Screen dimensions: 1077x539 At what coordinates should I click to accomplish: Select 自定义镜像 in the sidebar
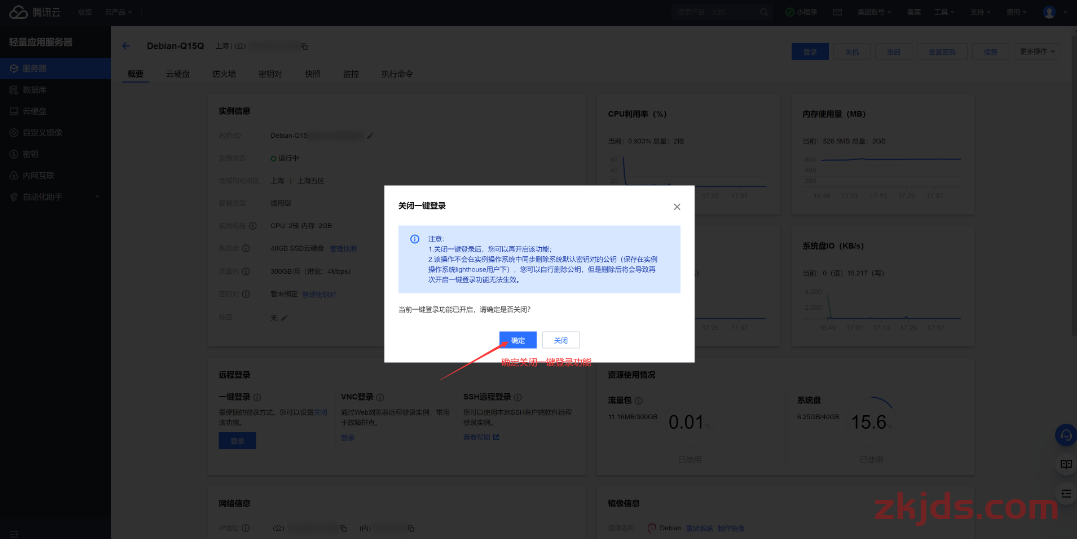tap(55, 133)
